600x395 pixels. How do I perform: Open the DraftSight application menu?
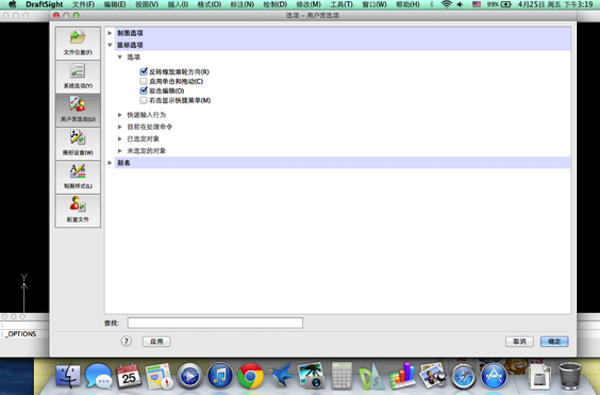coord(44,5)
